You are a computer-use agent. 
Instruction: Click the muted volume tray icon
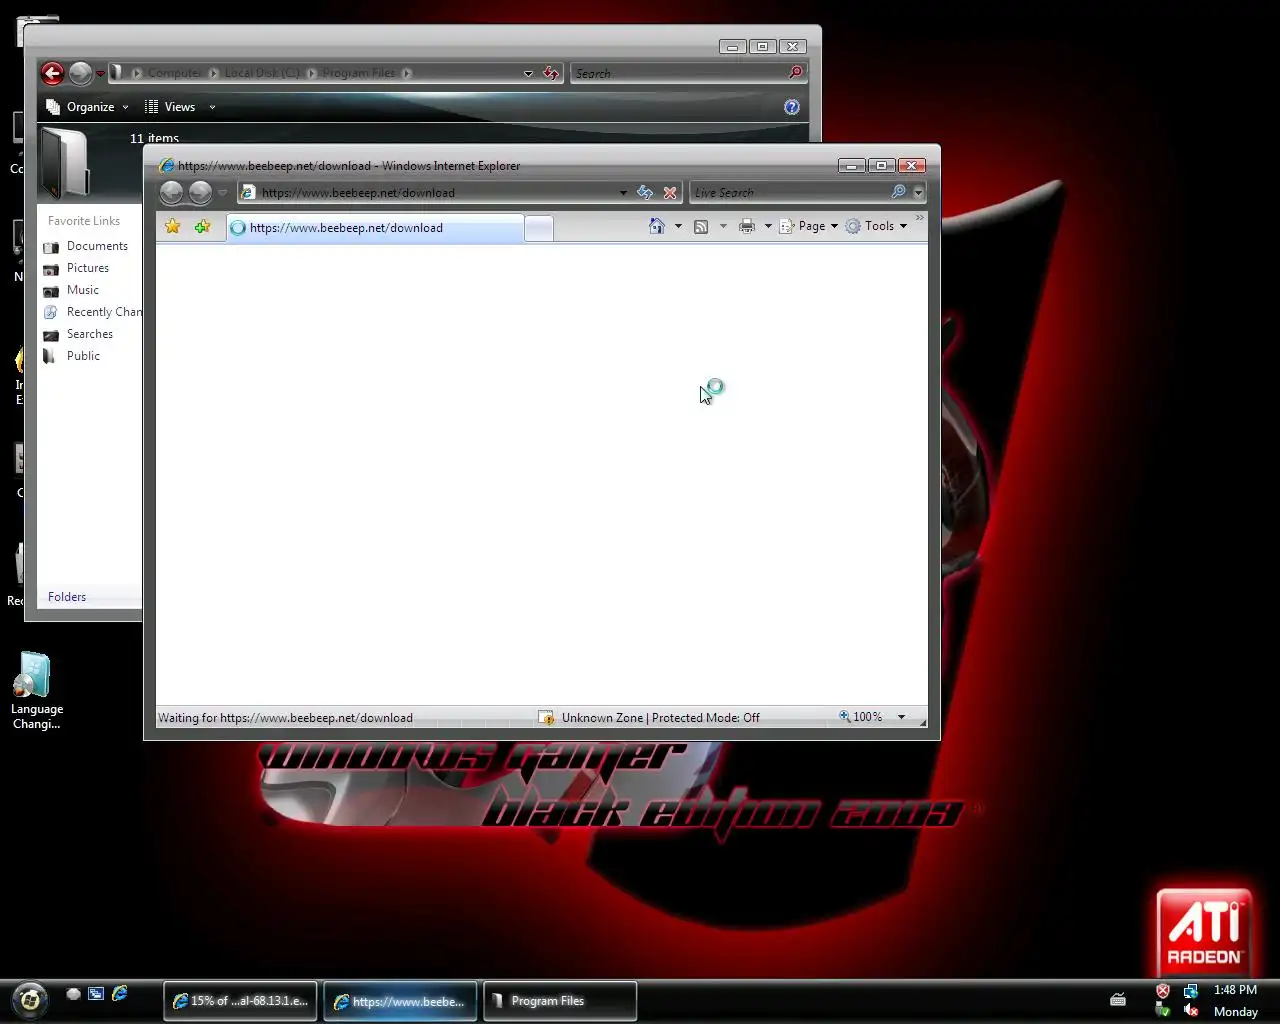1191,1011
